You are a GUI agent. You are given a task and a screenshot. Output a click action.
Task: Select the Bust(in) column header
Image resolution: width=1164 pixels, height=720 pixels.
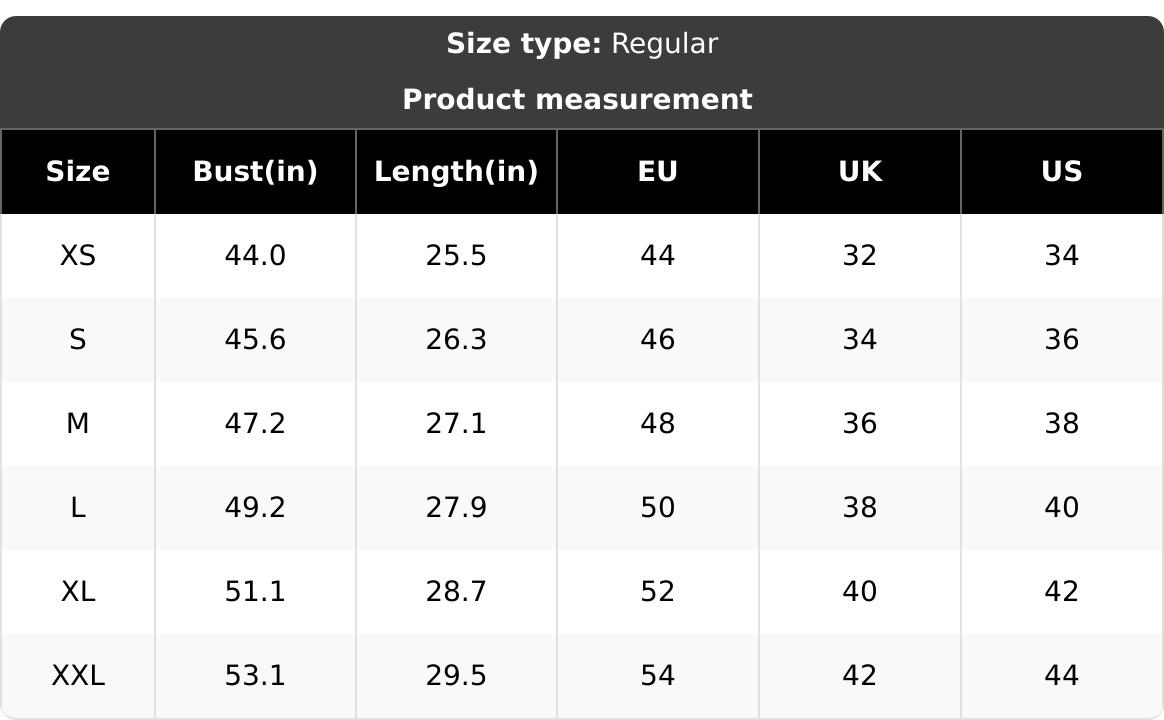[x=255, y=171]
